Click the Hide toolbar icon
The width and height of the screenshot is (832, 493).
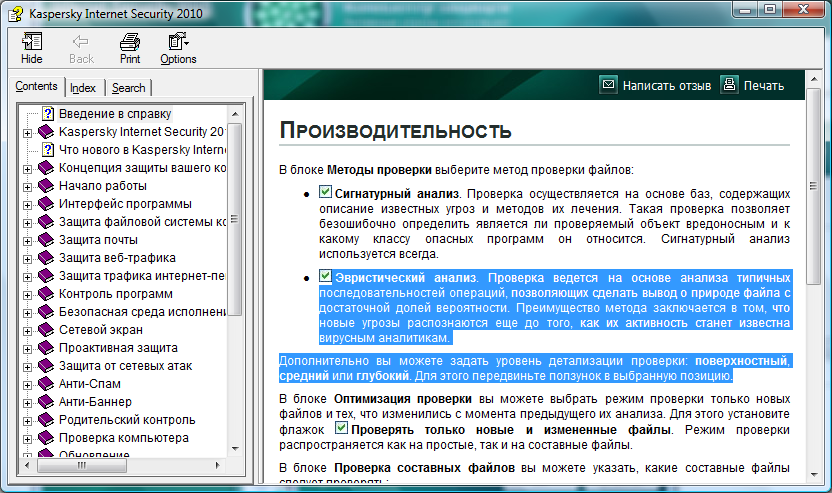coord(32,41)
